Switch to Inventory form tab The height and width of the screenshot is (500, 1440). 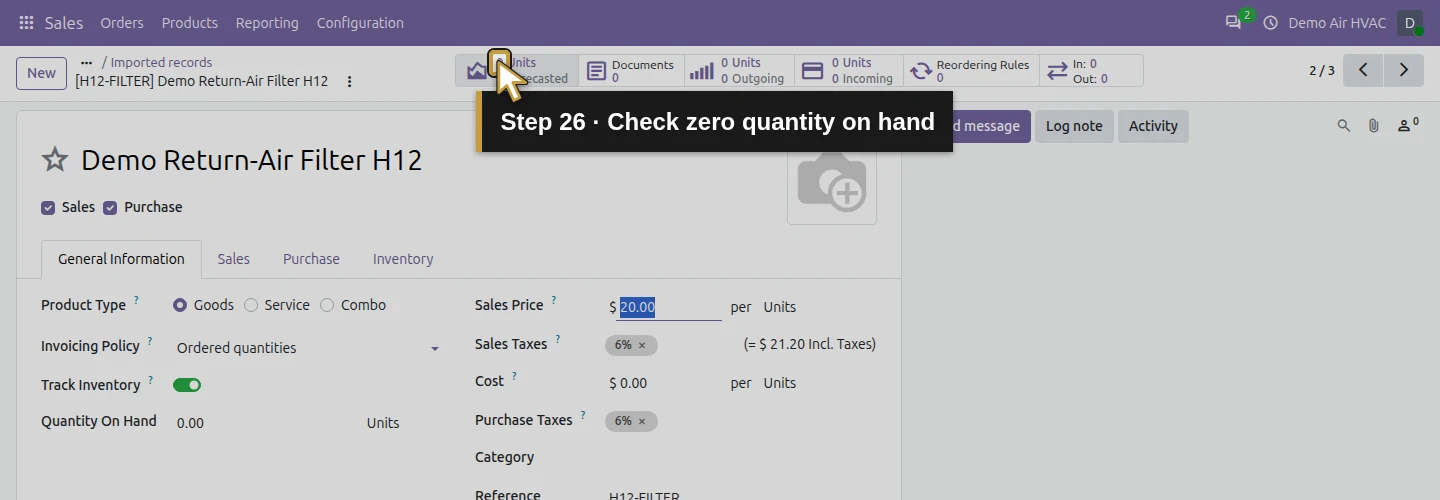click(403, 259)
